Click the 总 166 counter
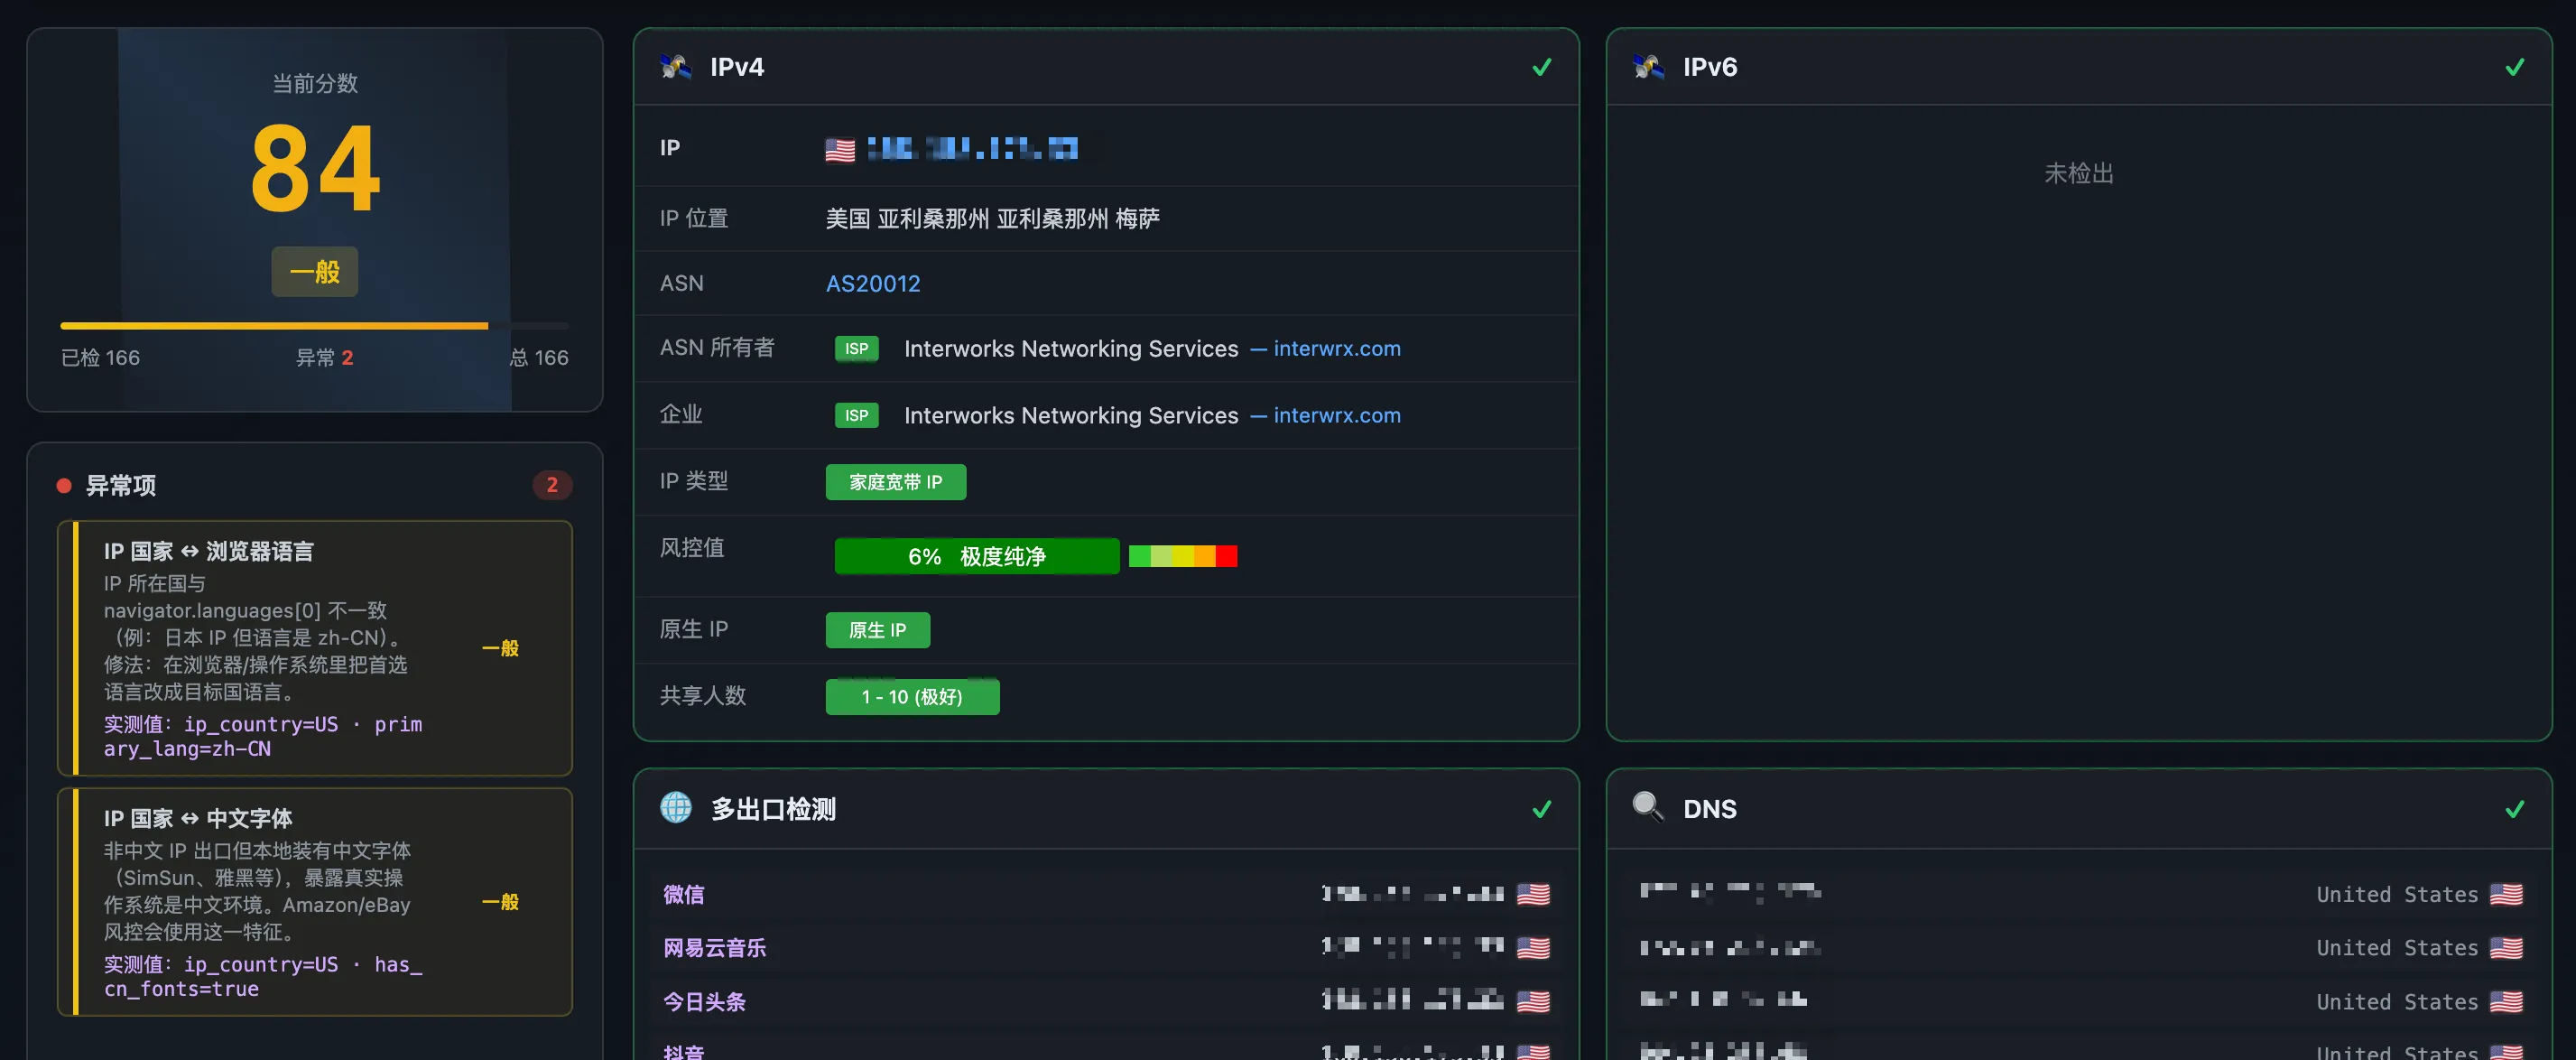Image resolution: width=2576 pixels, height=1060 pixels. point(539,358)
